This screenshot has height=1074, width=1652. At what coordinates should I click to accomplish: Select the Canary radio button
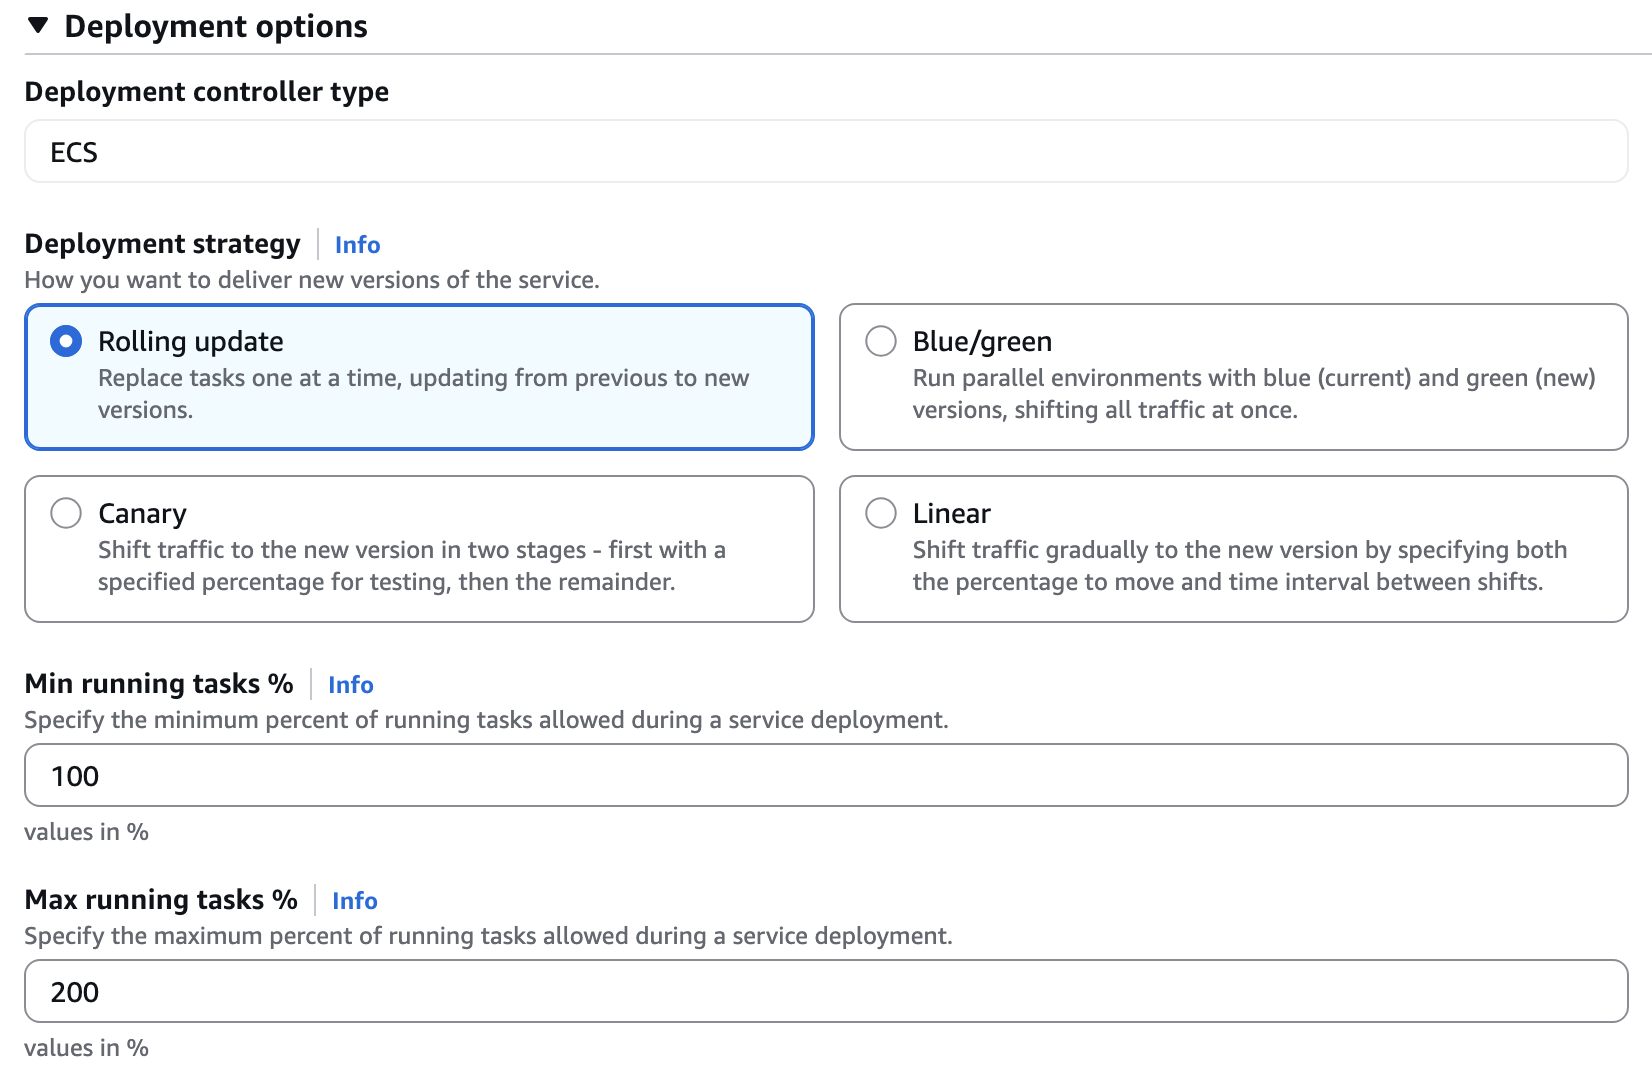[66, 513]
